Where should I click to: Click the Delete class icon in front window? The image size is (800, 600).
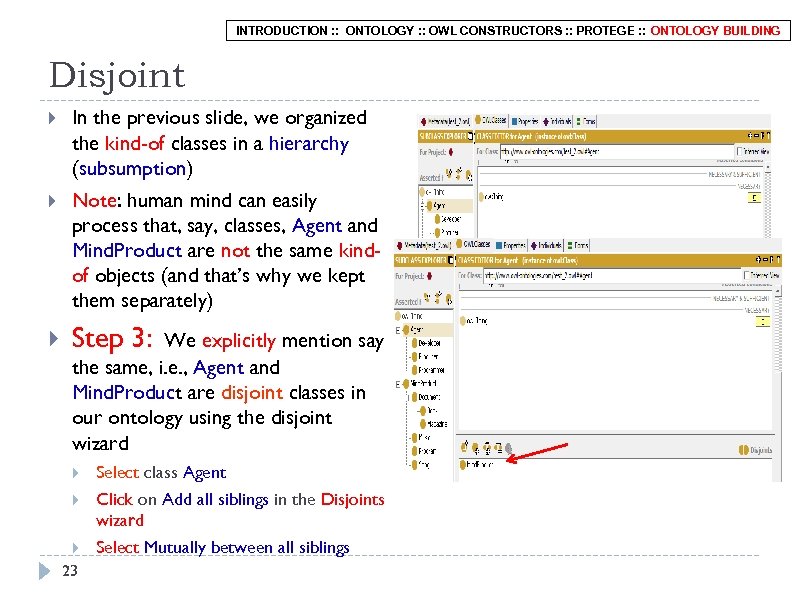point(448,298)
